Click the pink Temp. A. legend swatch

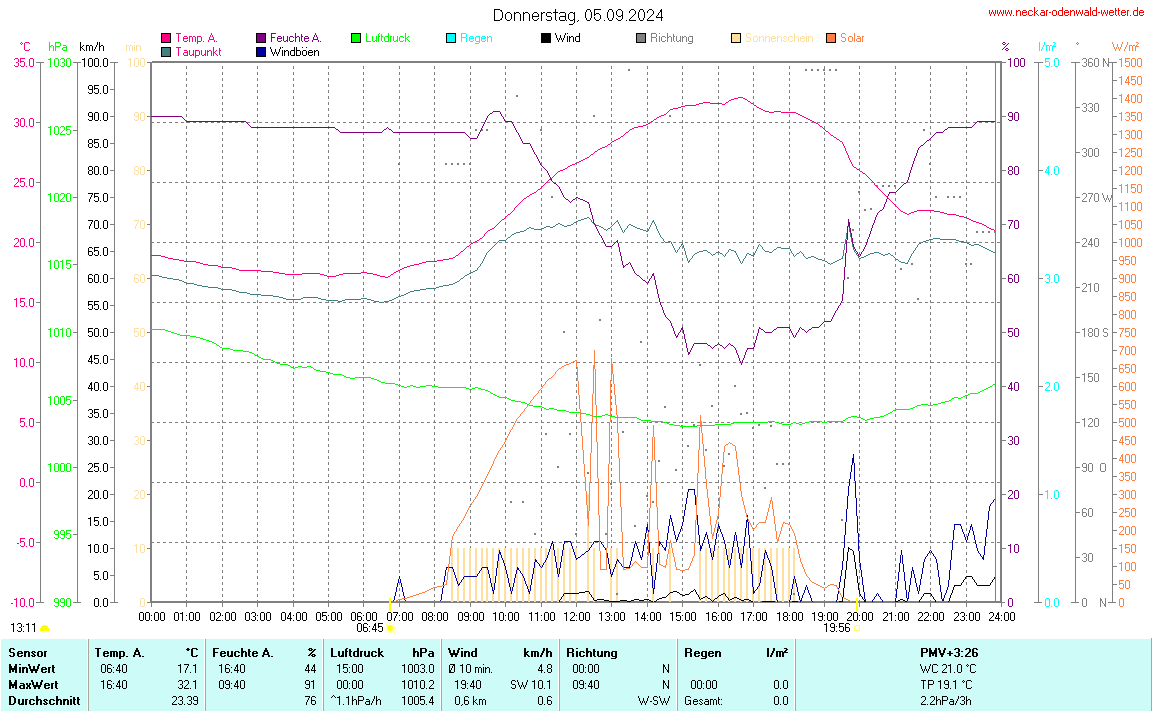pos(166,38)
